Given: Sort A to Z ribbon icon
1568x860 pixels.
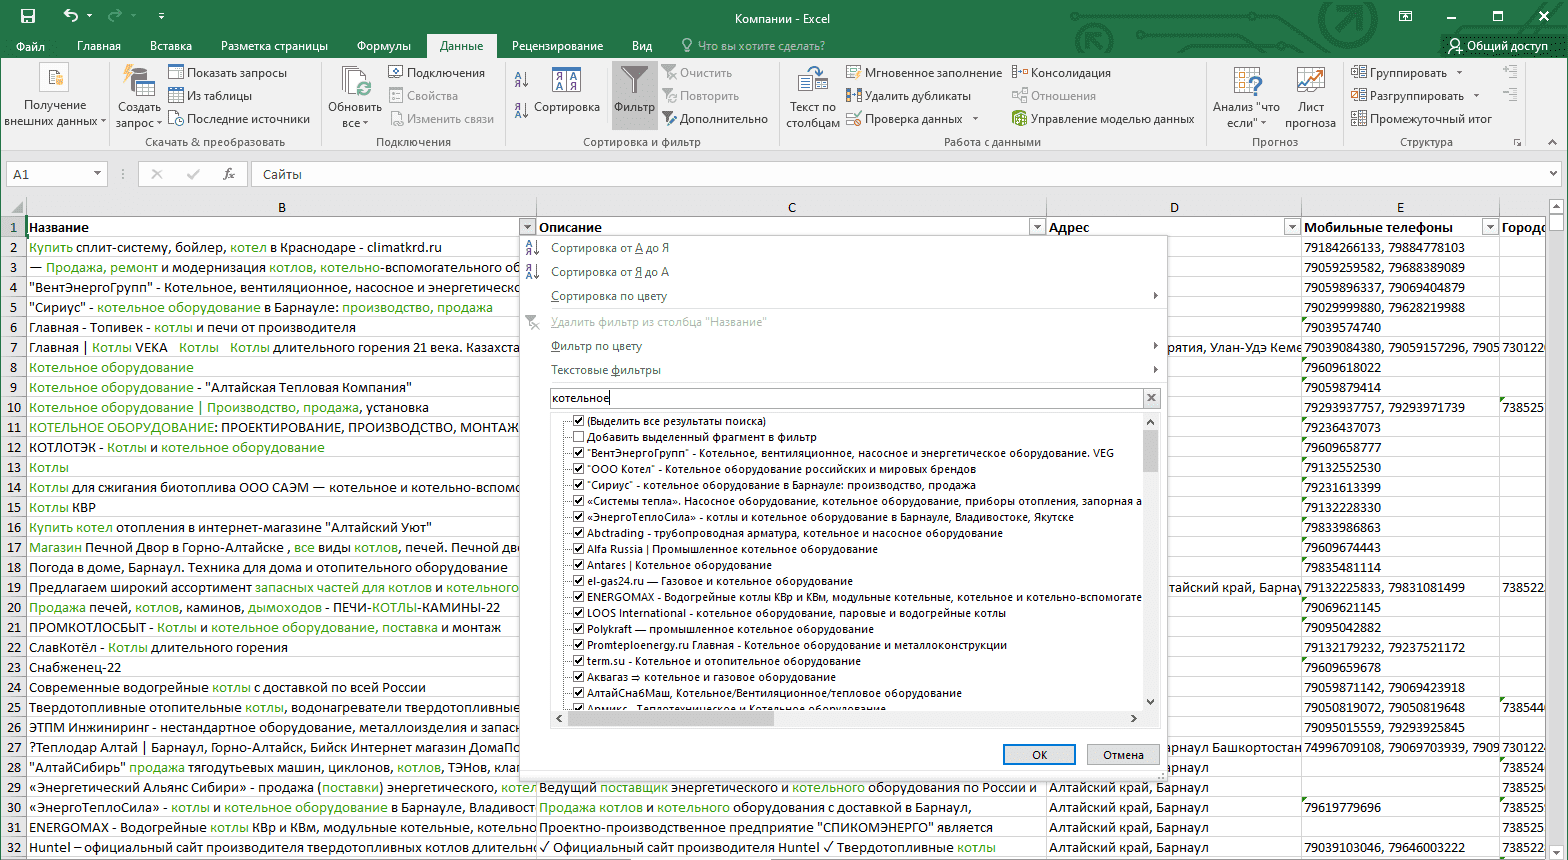Looking at the screenshot, I should coord(521,81).
